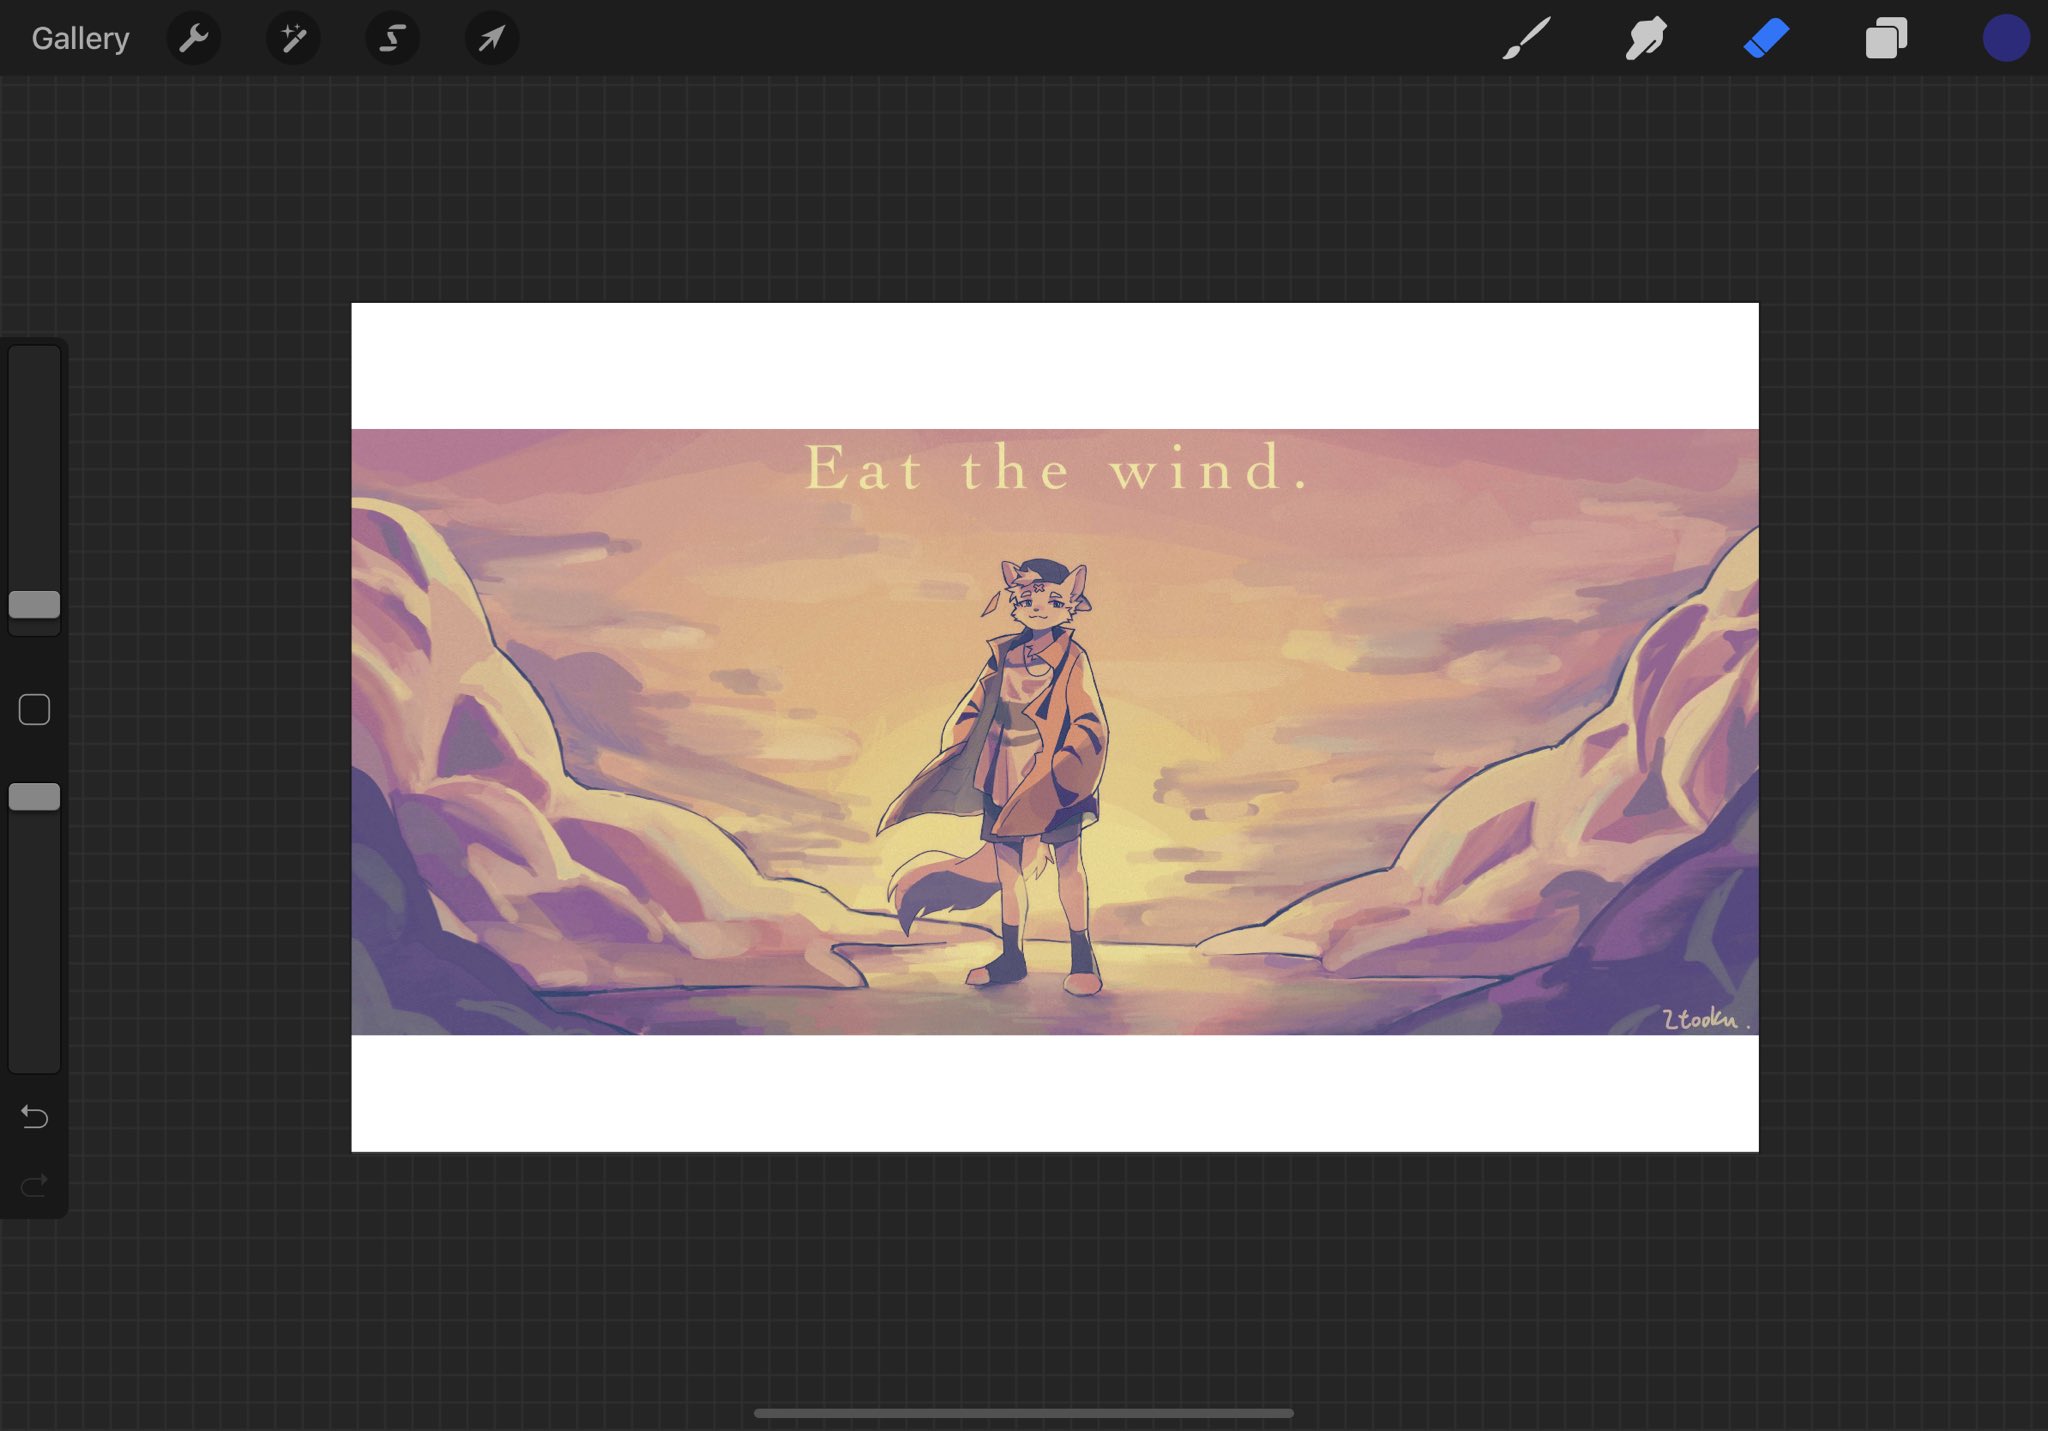
Task: Click the Undo arrow
Action: point(35,1116)
